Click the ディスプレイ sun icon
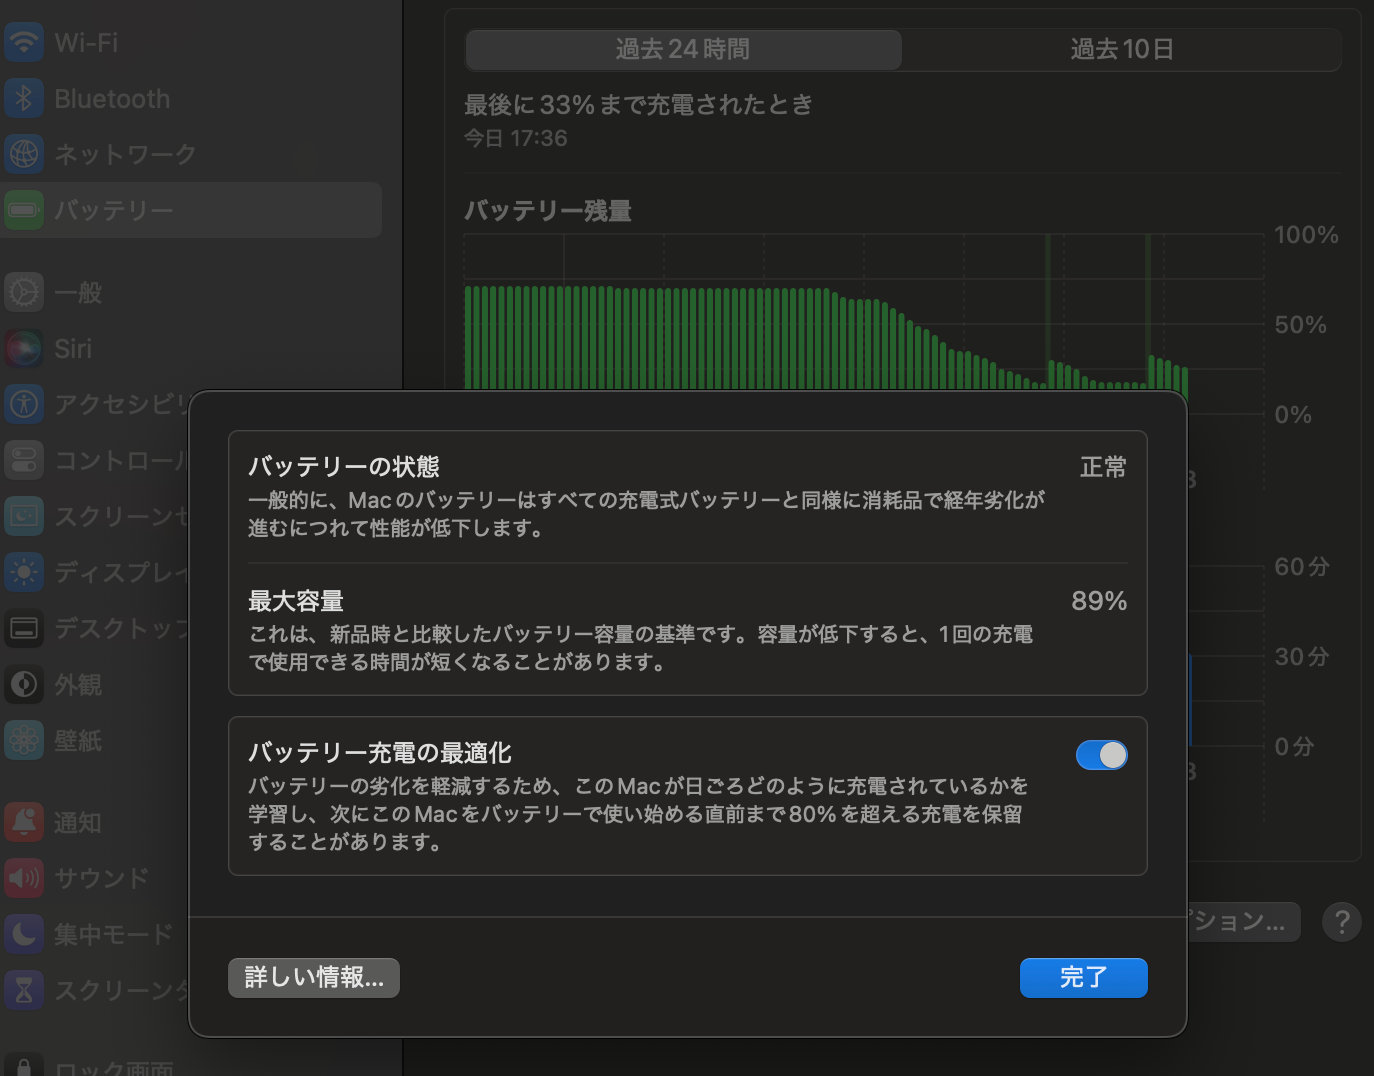1374x1076 pixels. pyautogui.click(x=24, y=572)
